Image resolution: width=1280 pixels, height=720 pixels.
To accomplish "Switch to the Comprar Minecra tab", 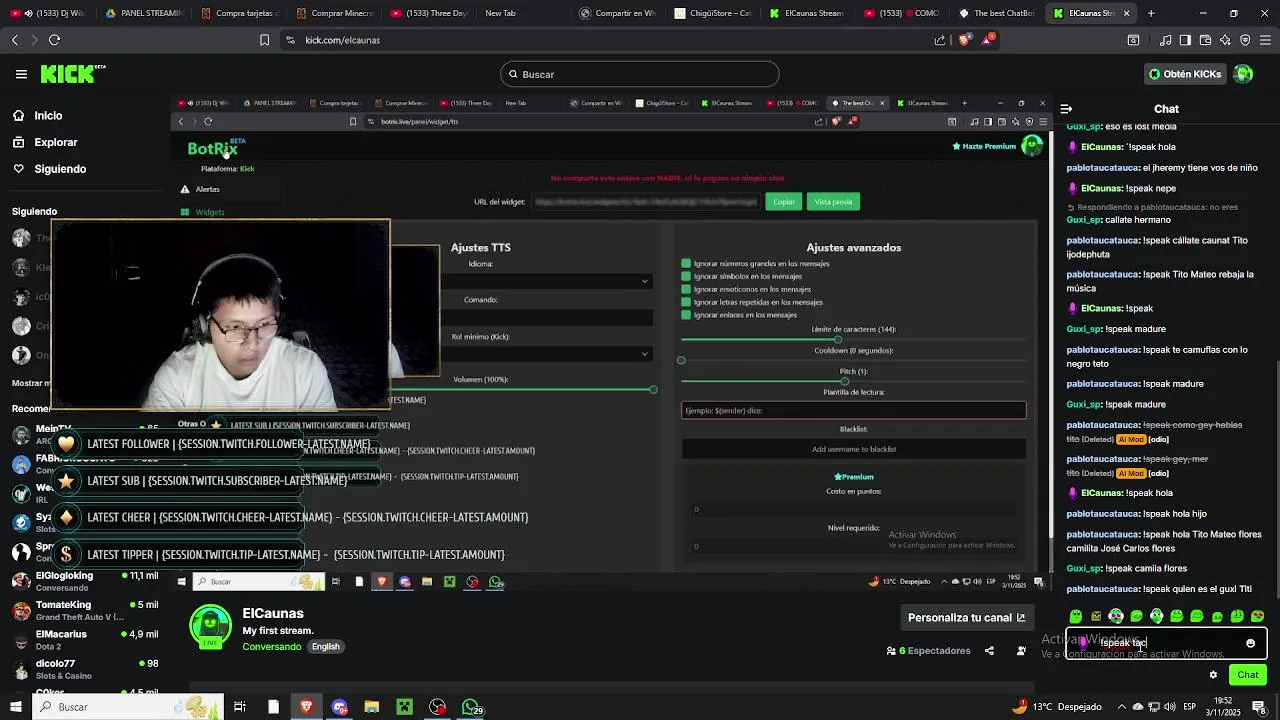I will 335,13.
